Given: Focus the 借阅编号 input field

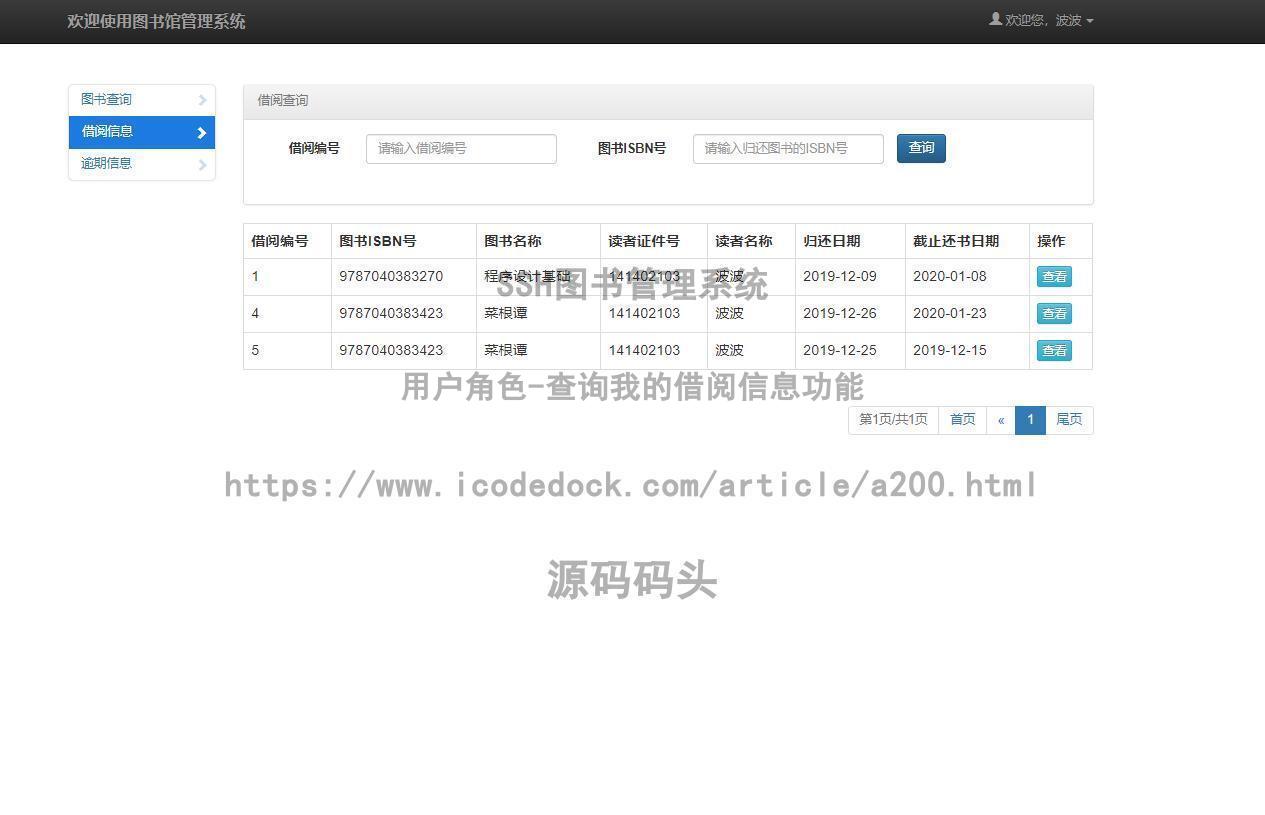Looking at the screenshot, I should [461, 149].
